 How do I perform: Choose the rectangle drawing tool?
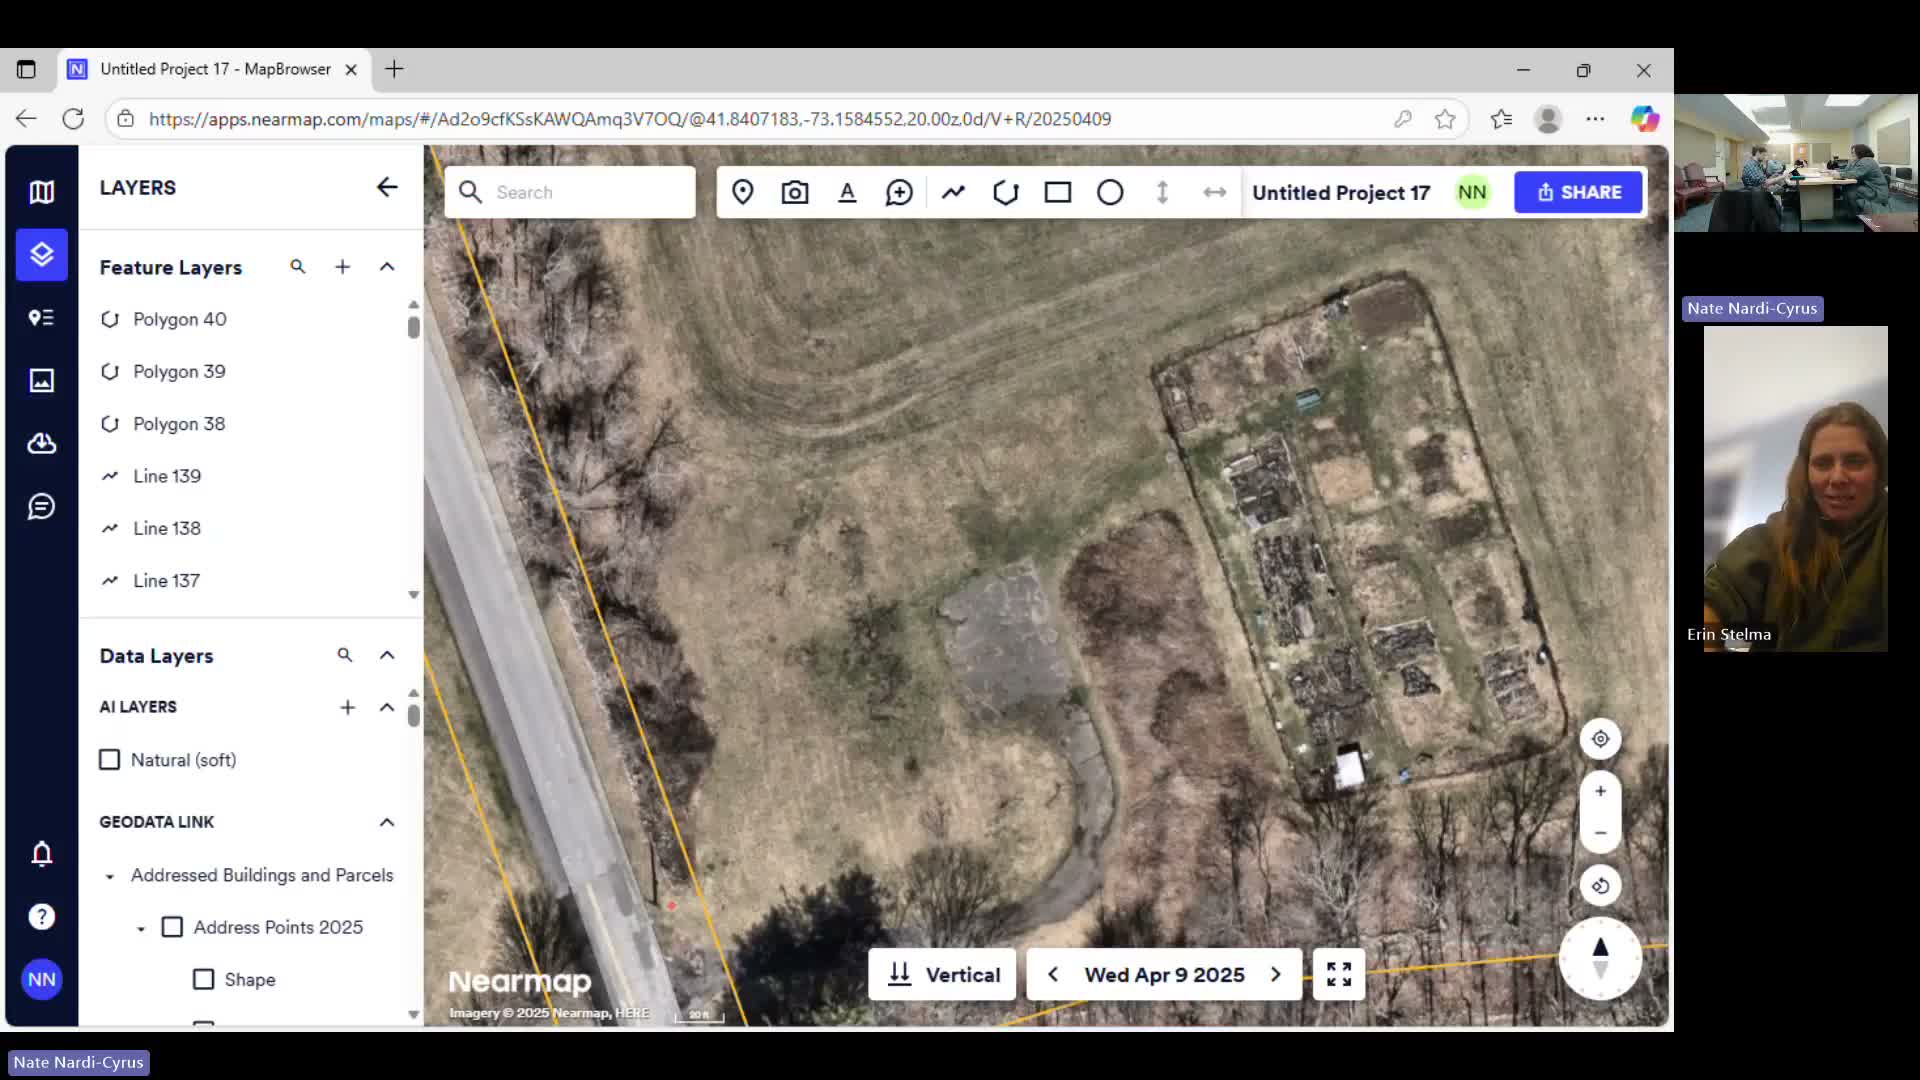coord(1058,192)
